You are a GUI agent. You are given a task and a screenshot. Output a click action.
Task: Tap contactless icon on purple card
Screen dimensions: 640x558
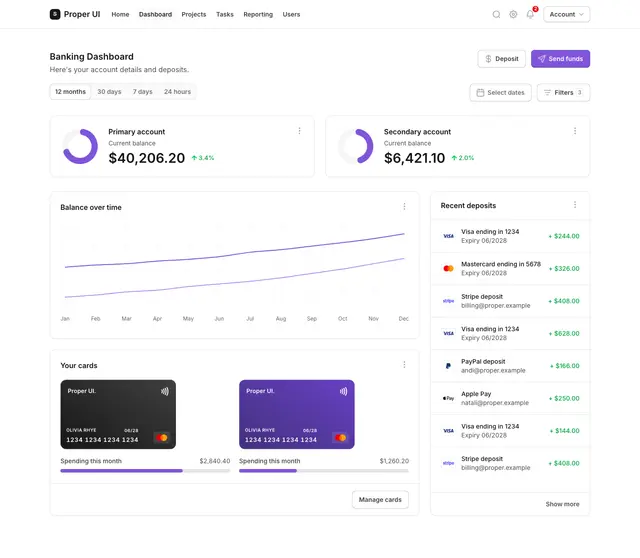pyautogui.click(x=343, y=391)
